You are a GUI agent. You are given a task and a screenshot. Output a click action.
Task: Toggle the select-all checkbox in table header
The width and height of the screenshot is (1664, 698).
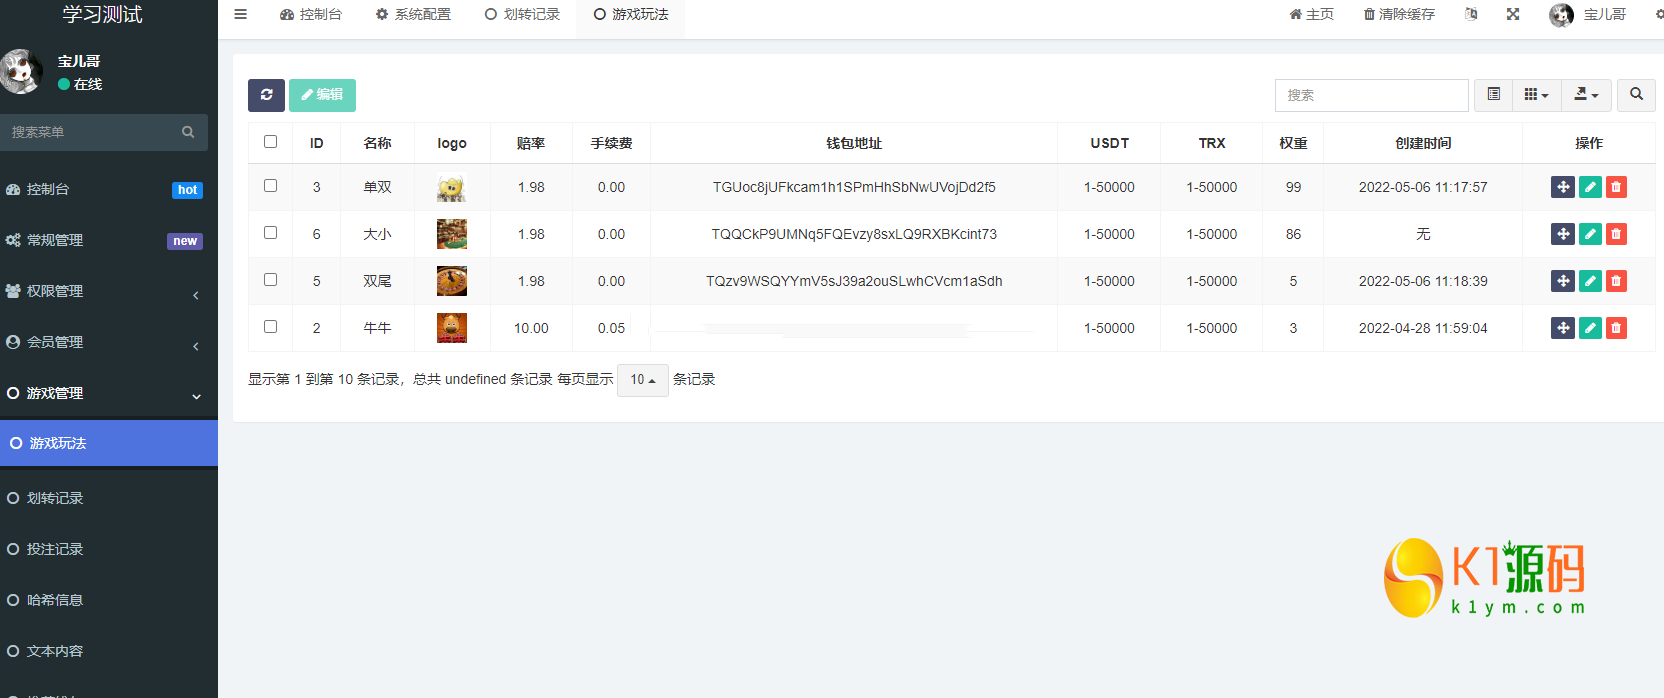coord(270,142)
